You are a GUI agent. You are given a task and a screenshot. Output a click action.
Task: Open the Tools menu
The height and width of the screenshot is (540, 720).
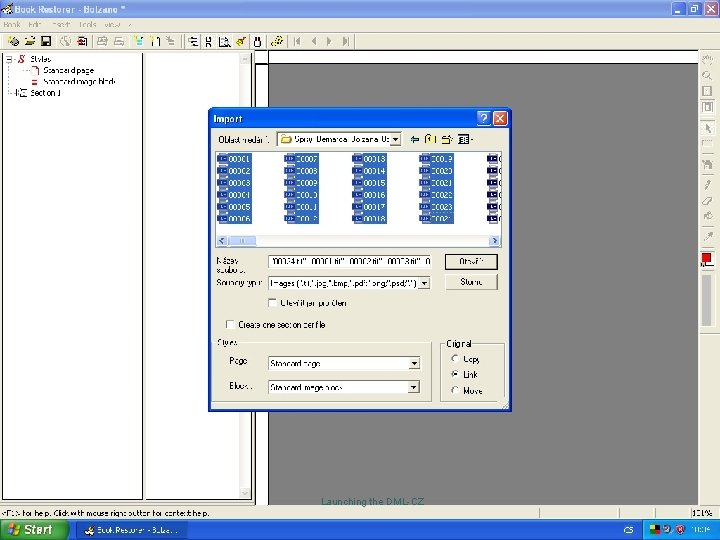[x=88, y=24]
